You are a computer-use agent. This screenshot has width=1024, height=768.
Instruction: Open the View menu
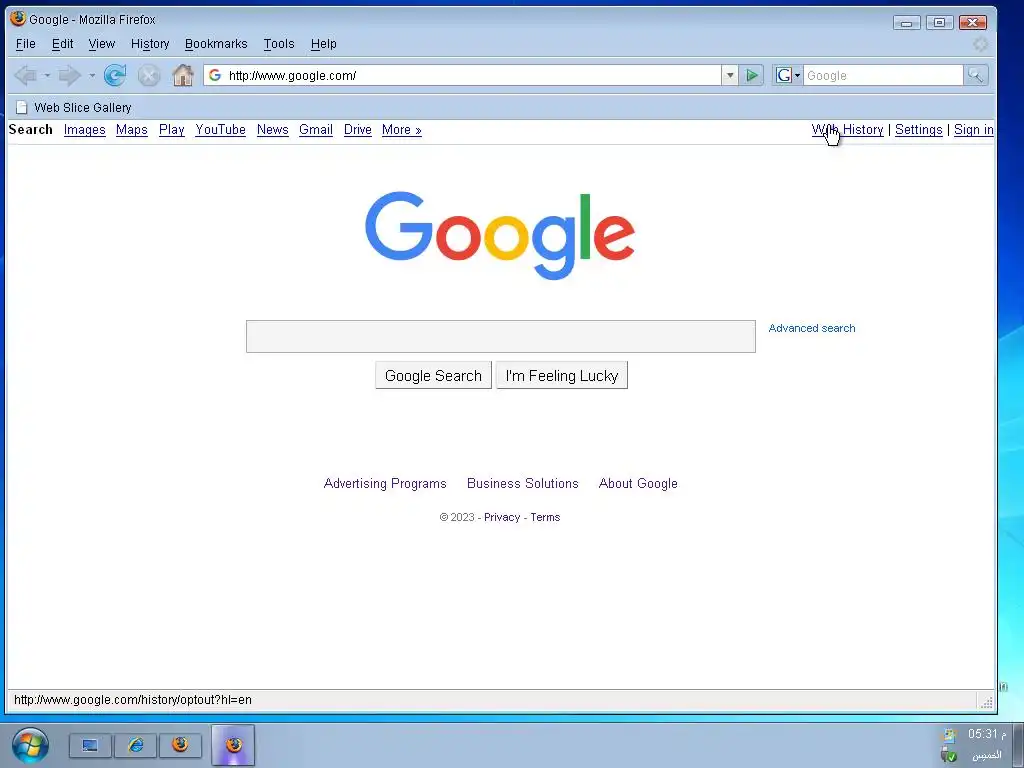102,44
